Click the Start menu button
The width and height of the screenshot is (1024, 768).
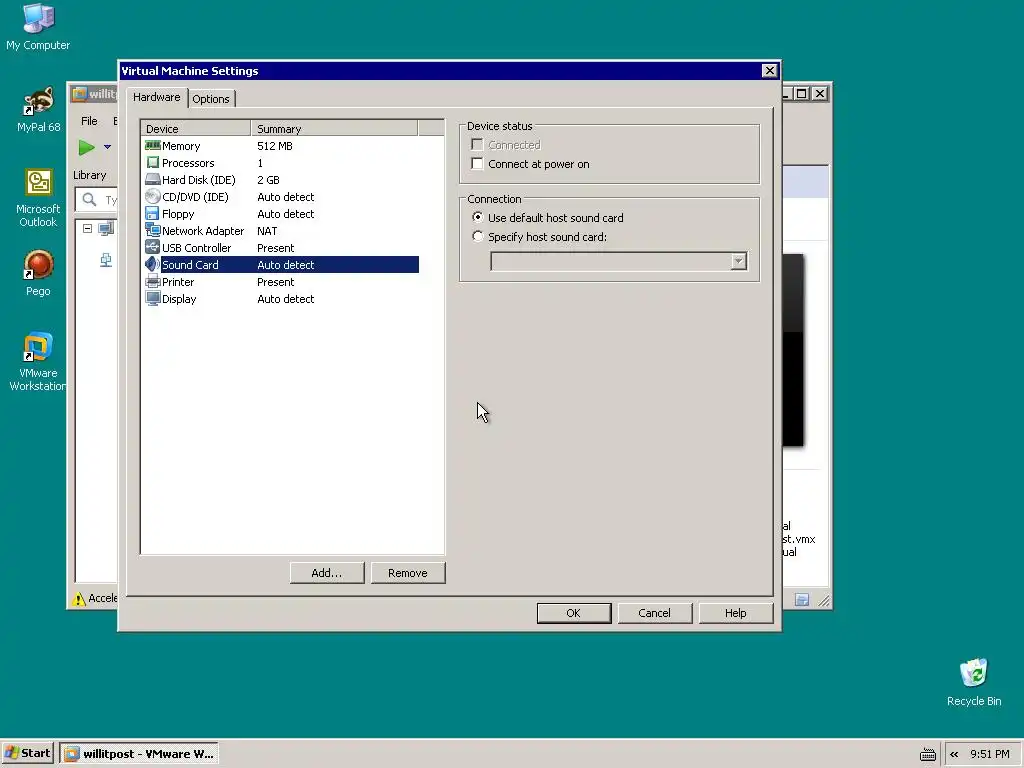[27, 754]
